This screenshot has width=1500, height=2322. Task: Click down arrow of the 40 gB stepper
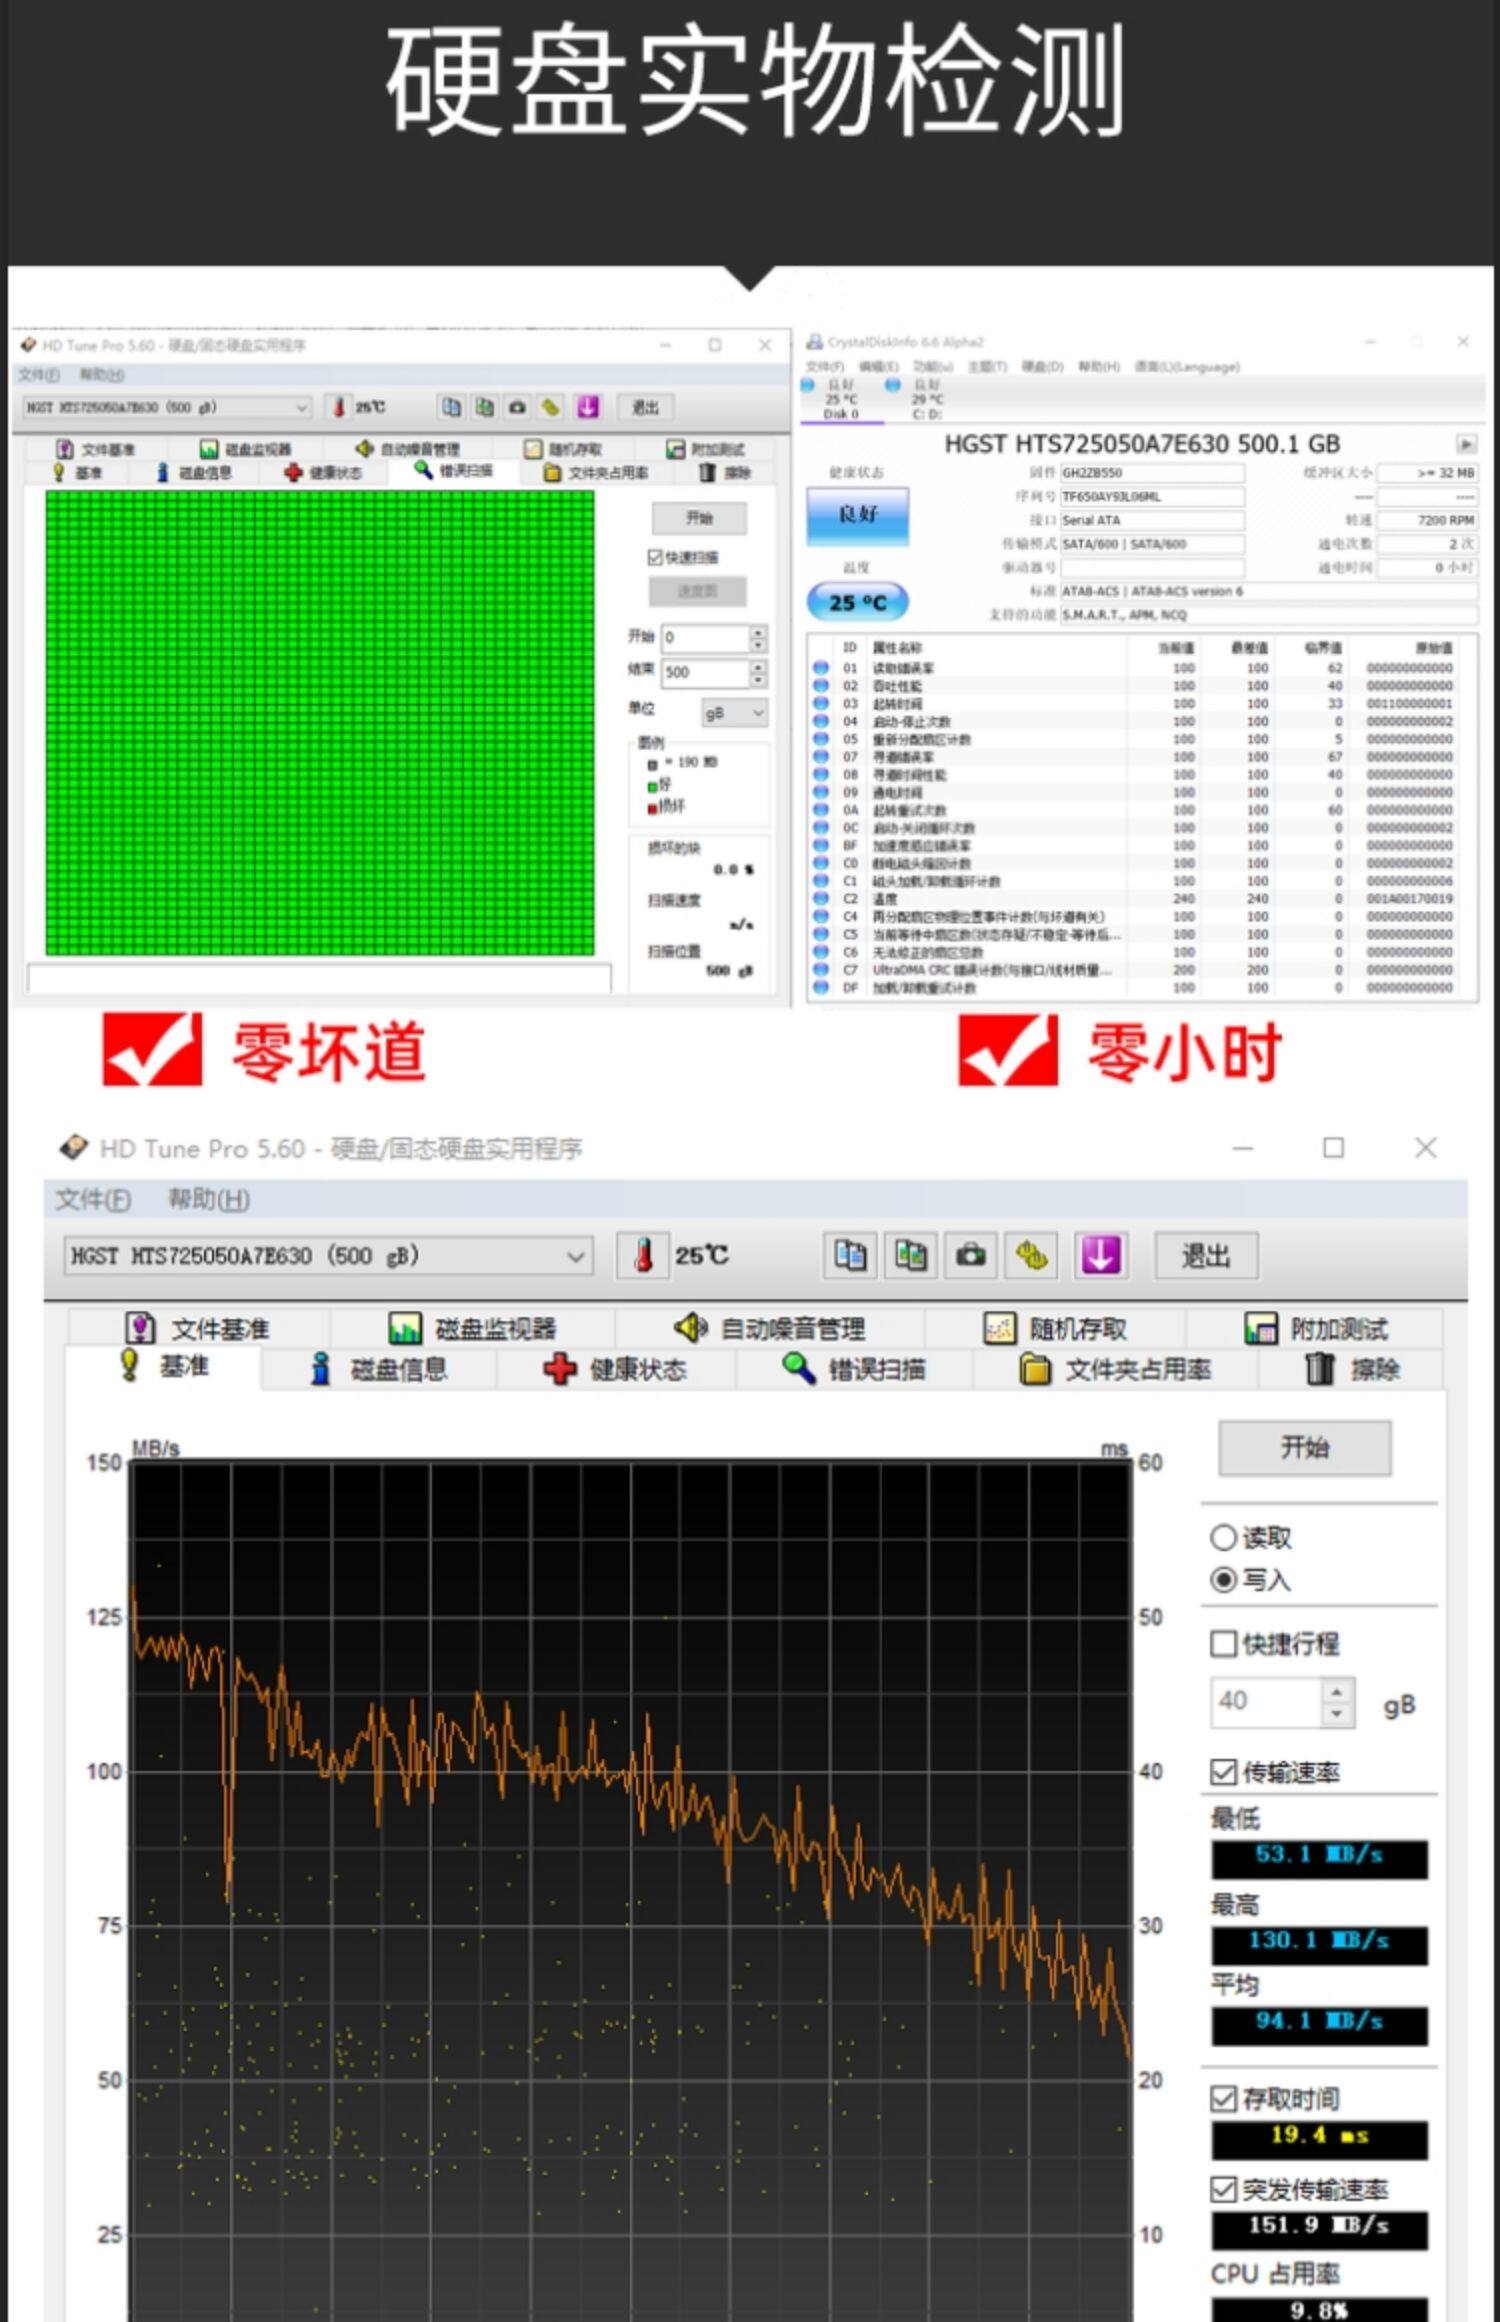[1337, 1714]
